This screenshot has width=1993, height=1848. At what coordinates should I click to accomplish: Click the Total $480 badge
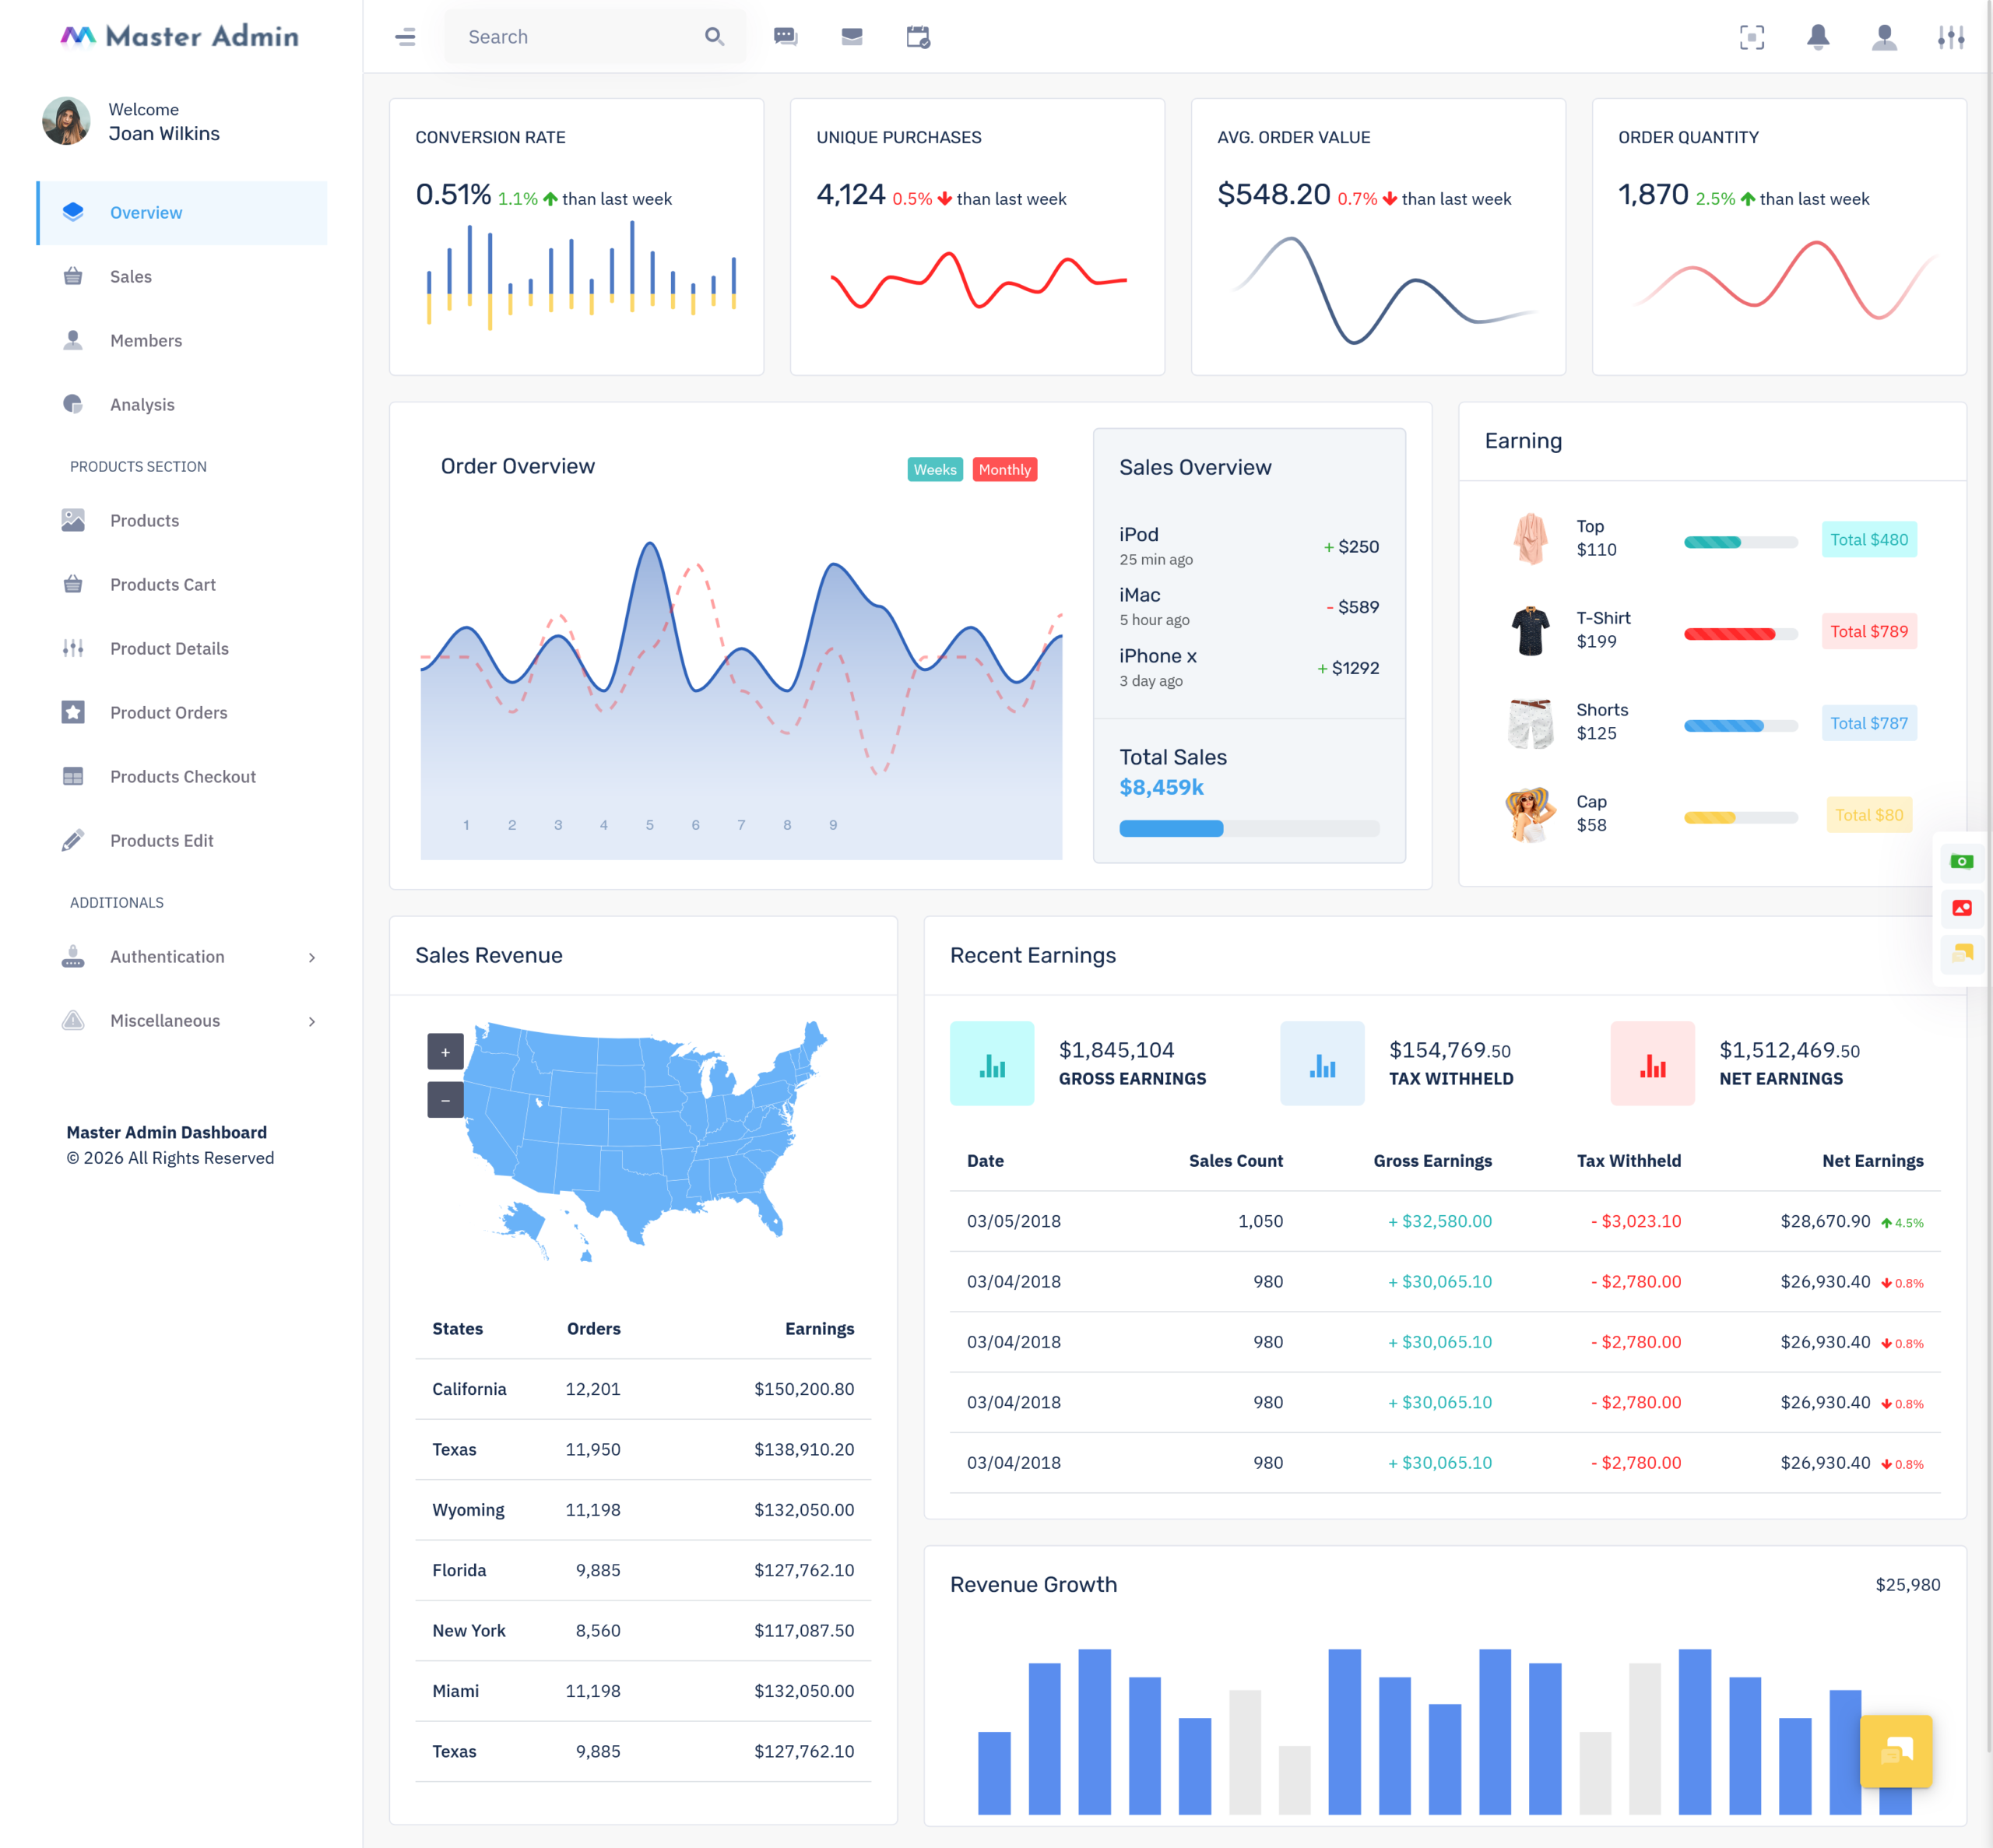tap(1868, 539)
